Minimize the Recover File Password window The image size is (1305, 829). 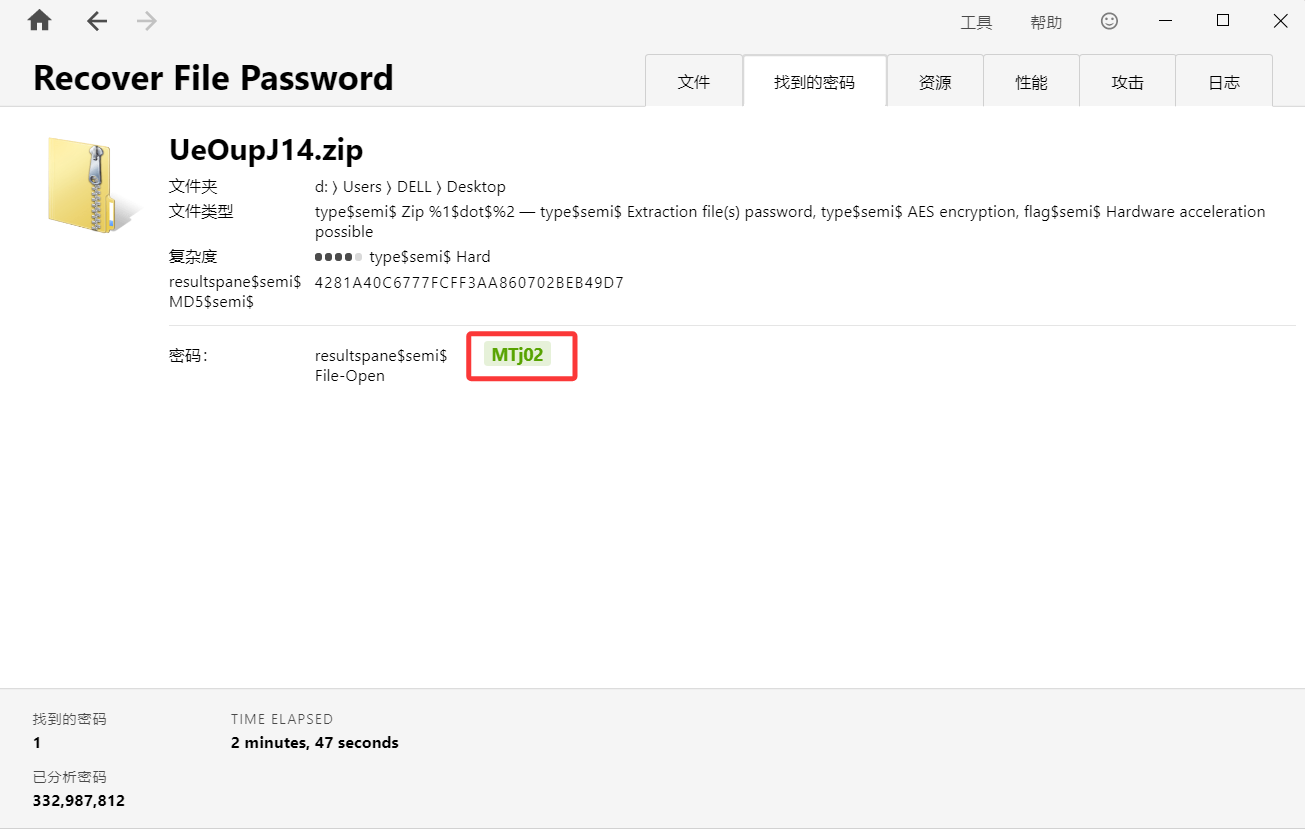coord(1165,21)
